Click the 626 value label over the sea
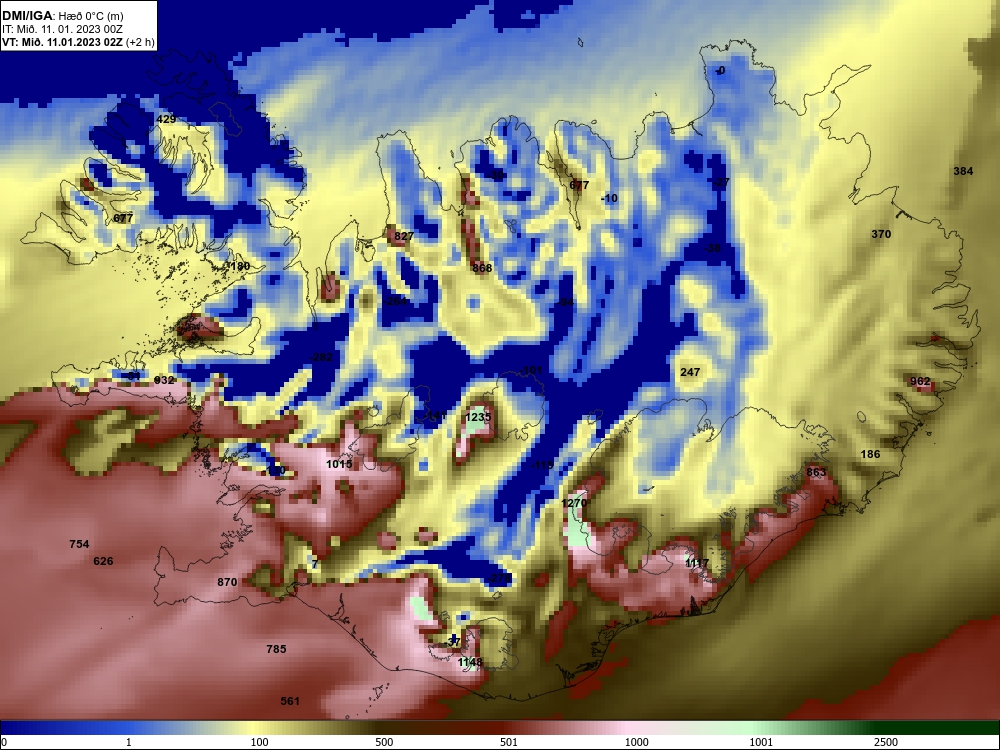The width and height of the screenshot is (1000, 750). (103, 561)
